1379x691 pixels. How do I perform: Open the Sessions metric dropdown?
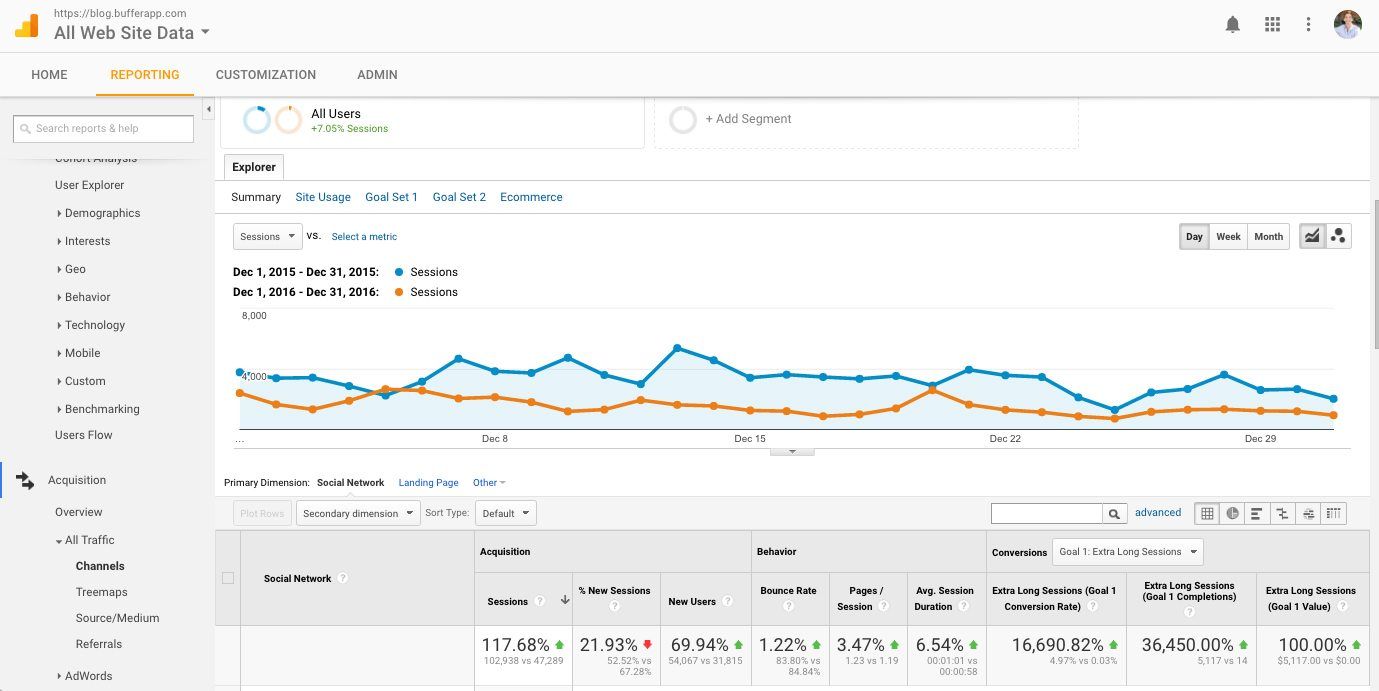[266, 236]
